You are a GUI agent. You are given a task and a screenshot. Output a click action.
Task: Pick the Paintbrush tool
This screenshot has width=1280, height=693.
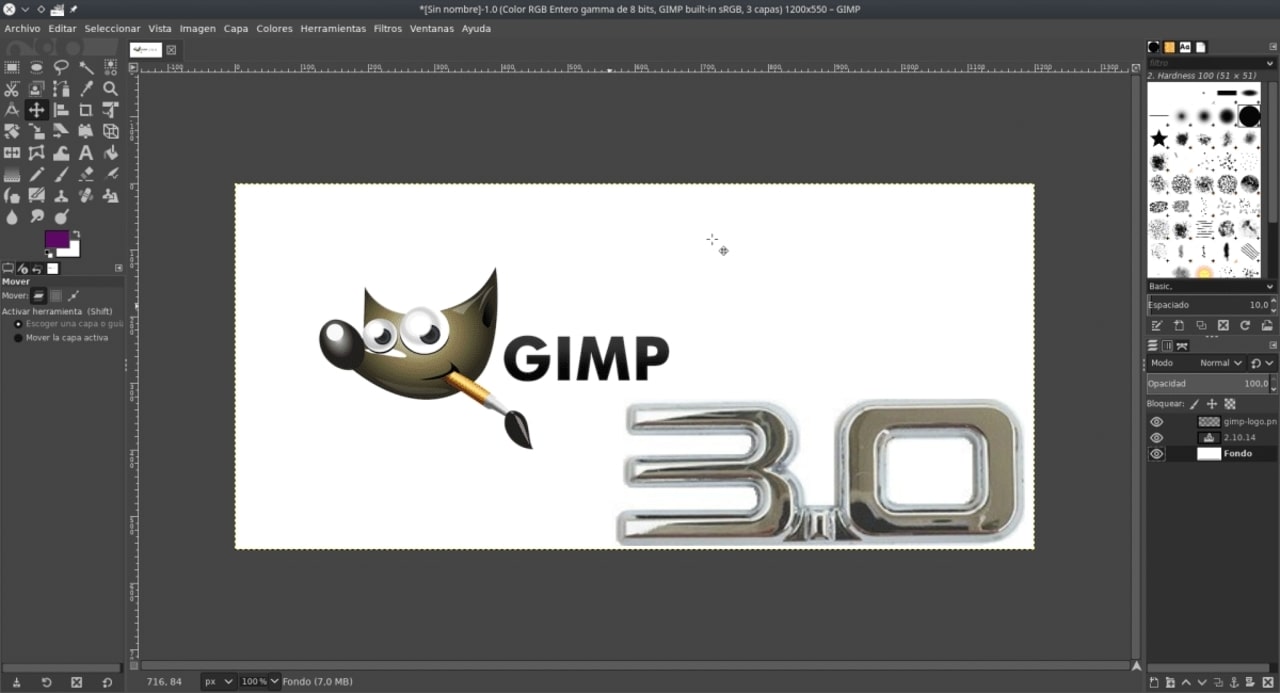[61, 173]
